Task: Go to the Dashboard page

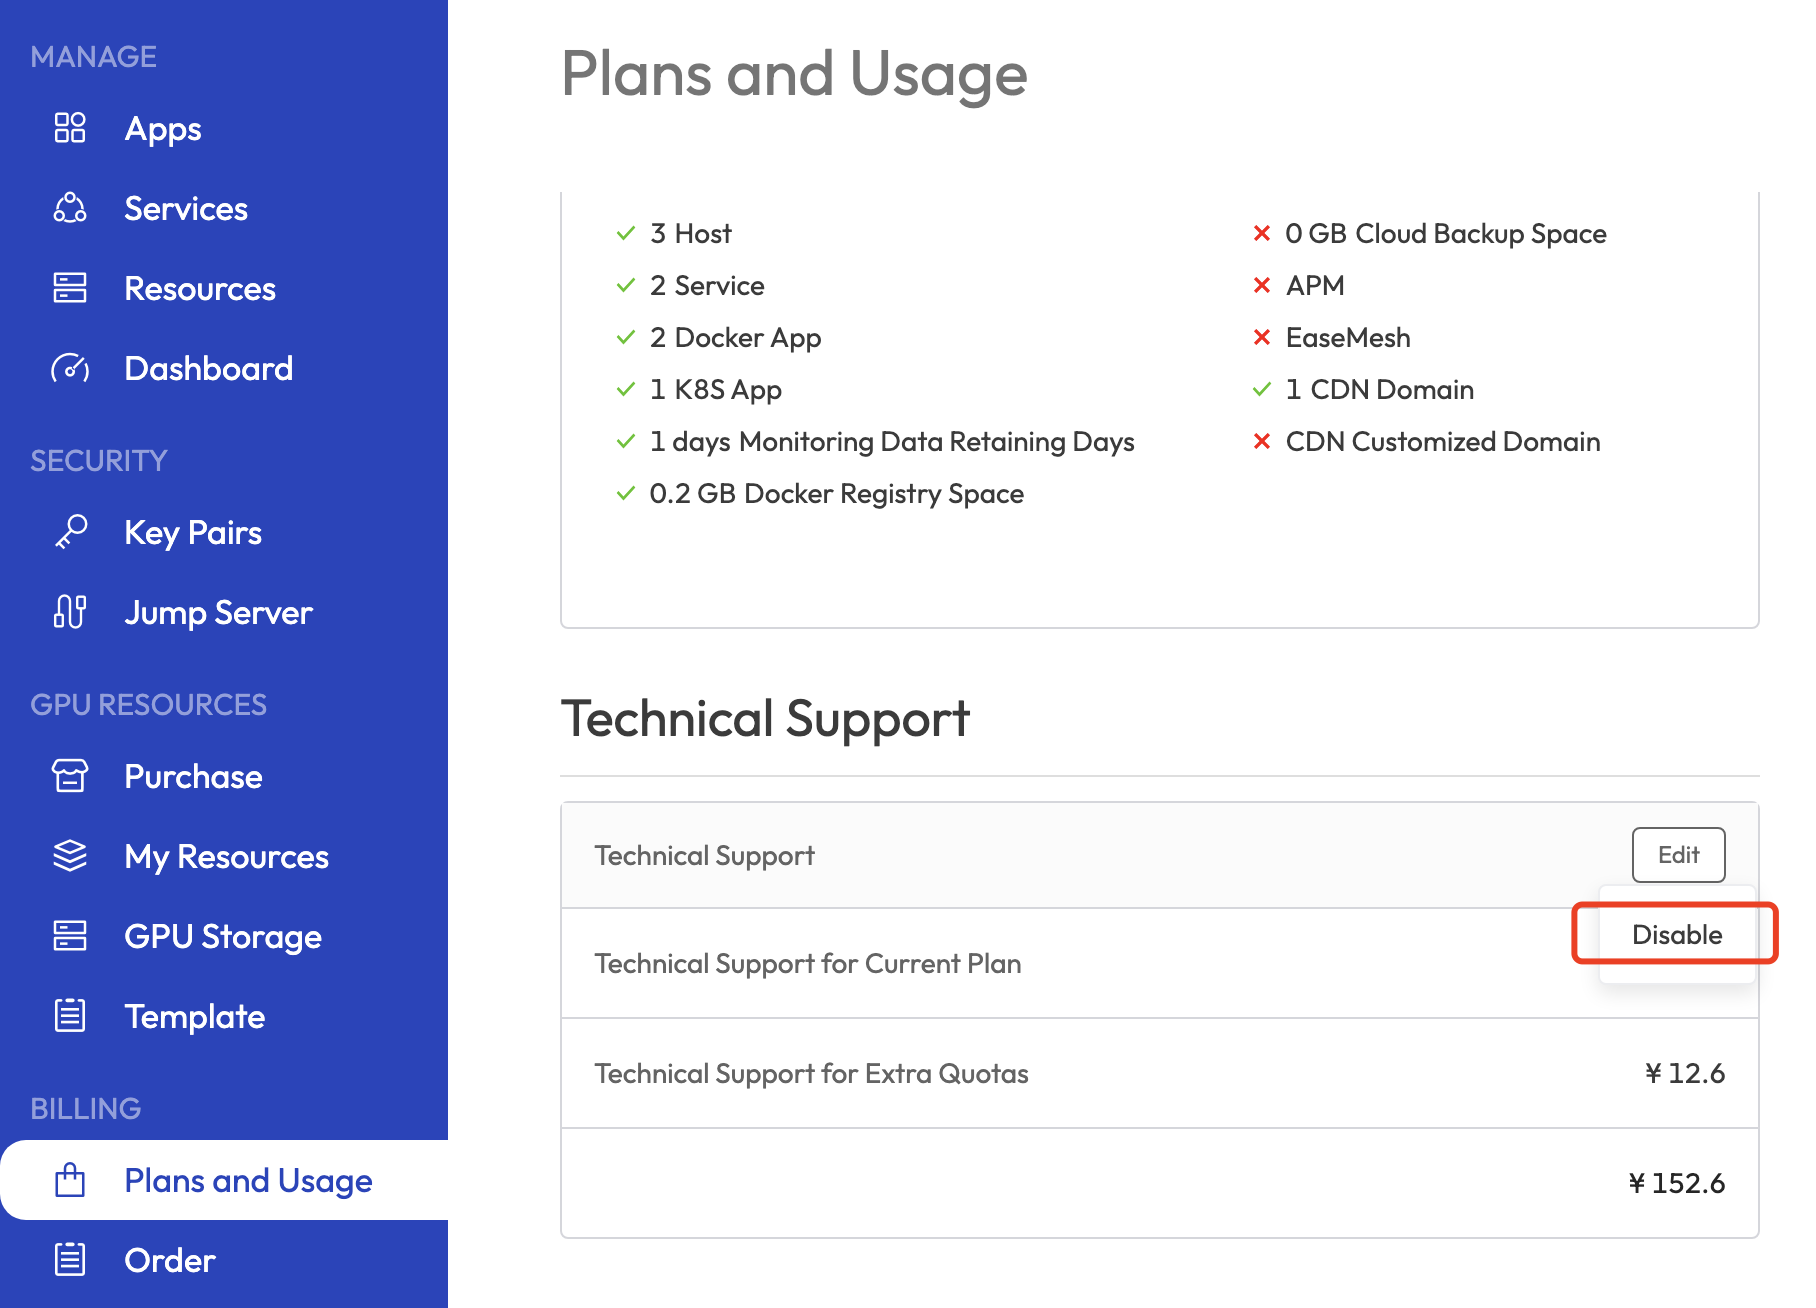Action: point(208,368)
